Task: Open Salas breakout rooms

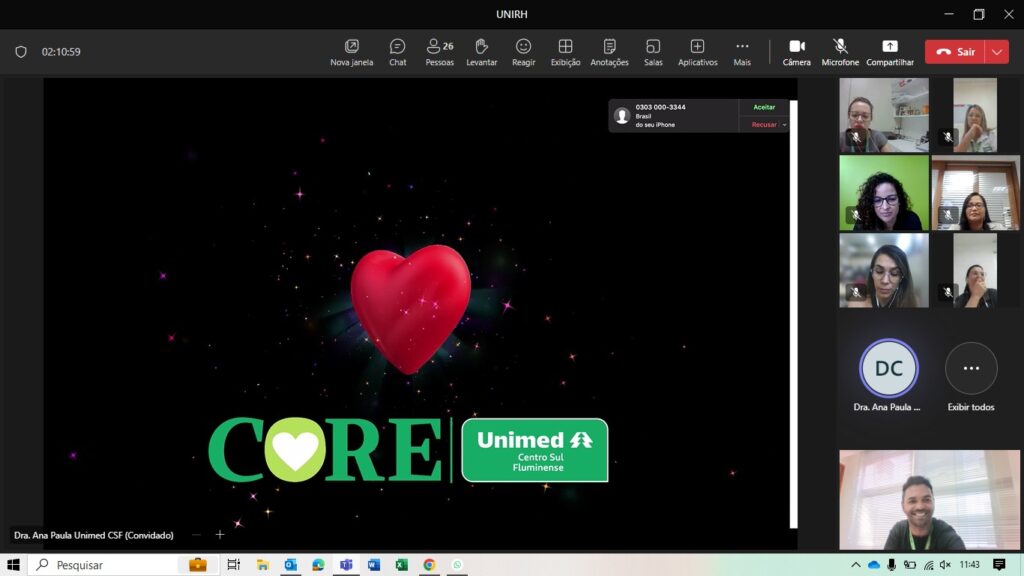Action: 653,52
